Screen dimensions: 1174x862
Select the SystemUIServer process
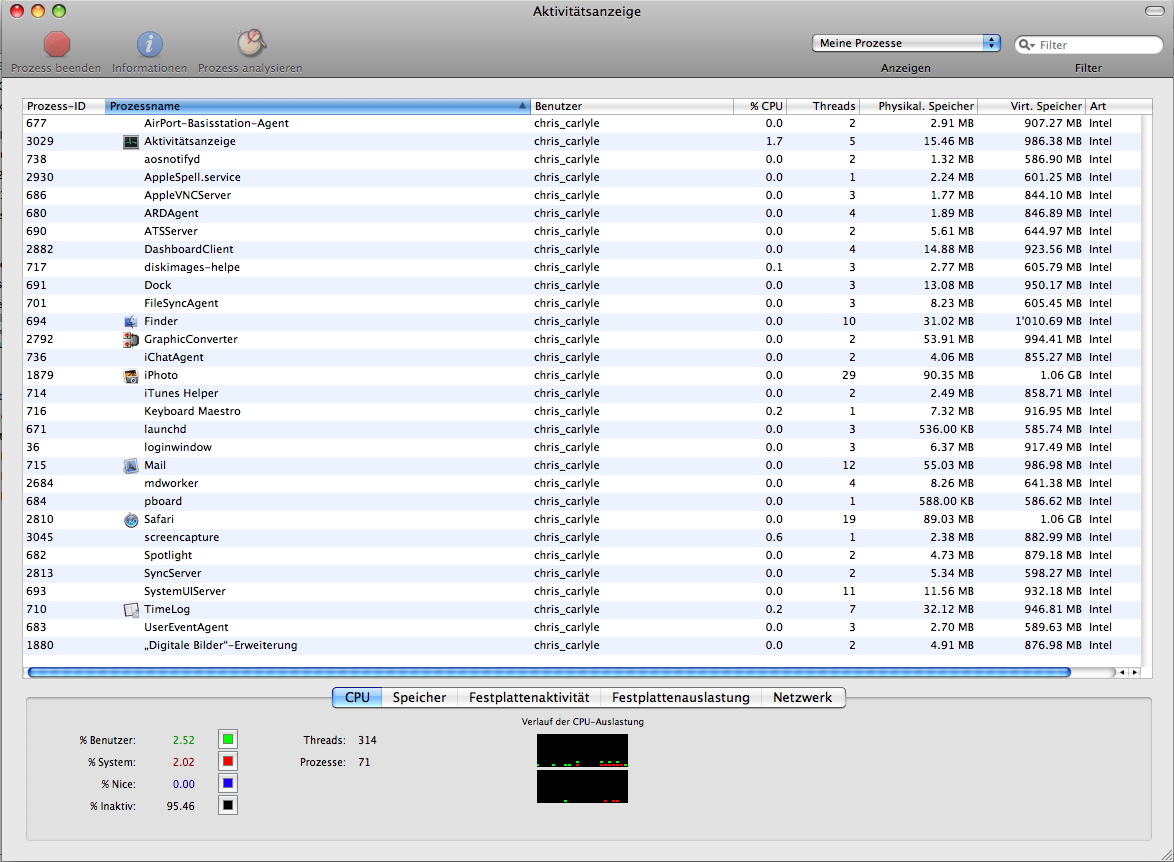(582, 592)
